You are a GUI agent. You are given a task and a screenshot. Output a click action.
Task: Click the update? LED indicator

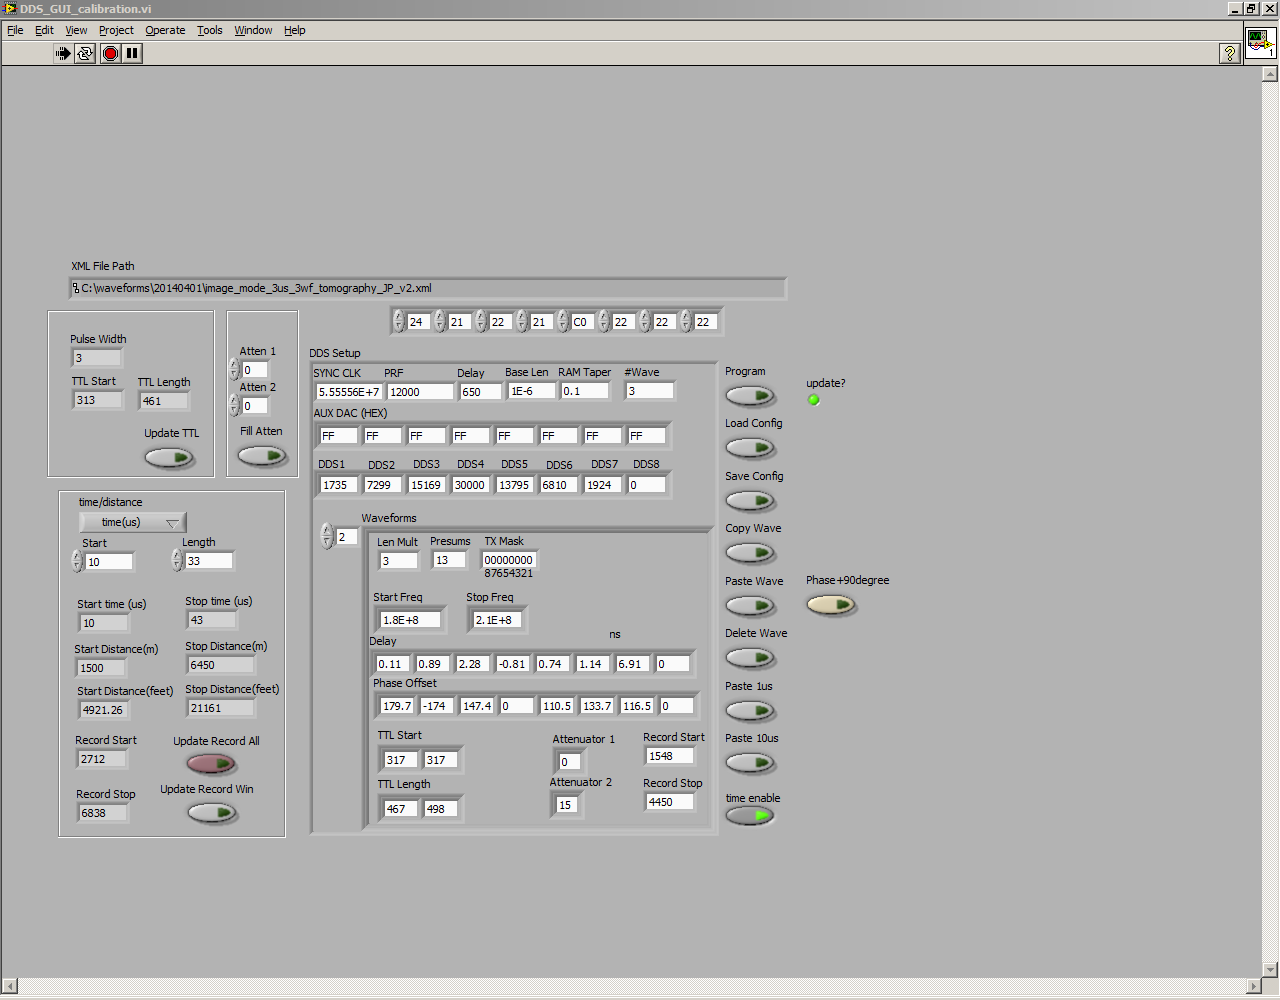[x=814, y=400]
